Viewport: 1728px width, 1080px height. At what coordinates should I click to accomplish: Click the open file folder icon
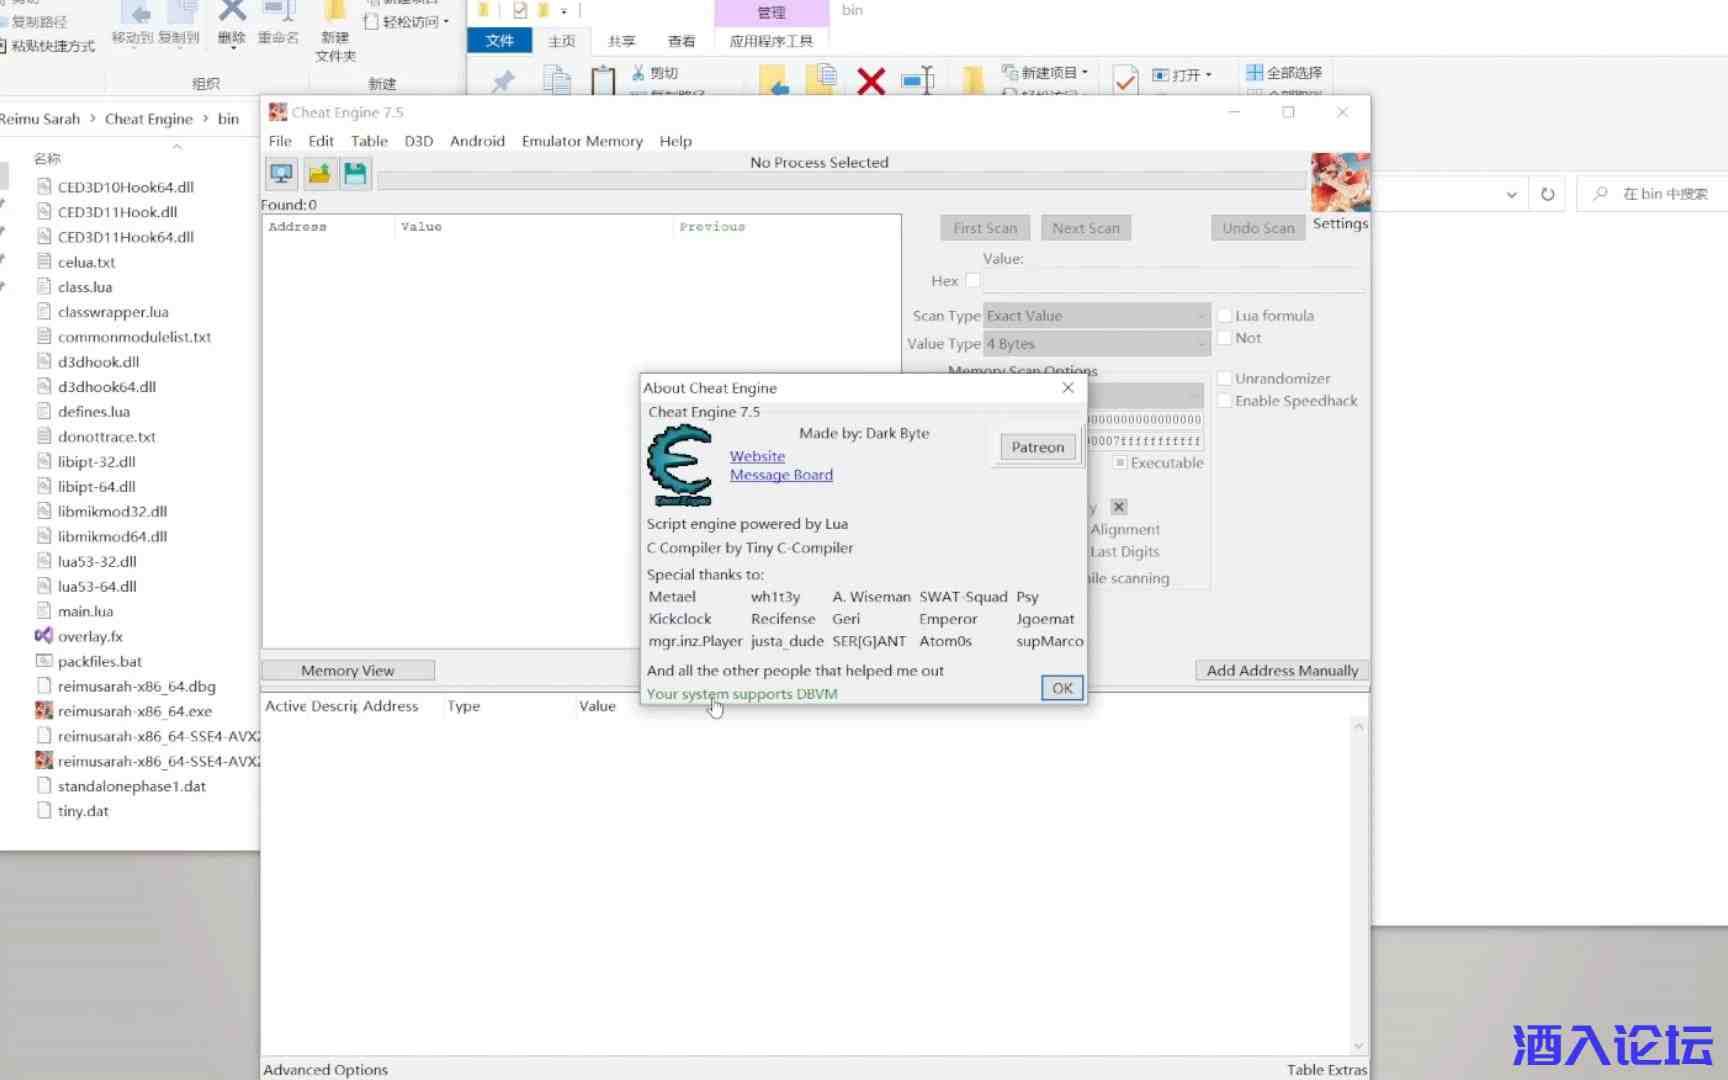[x=319, y=174]
